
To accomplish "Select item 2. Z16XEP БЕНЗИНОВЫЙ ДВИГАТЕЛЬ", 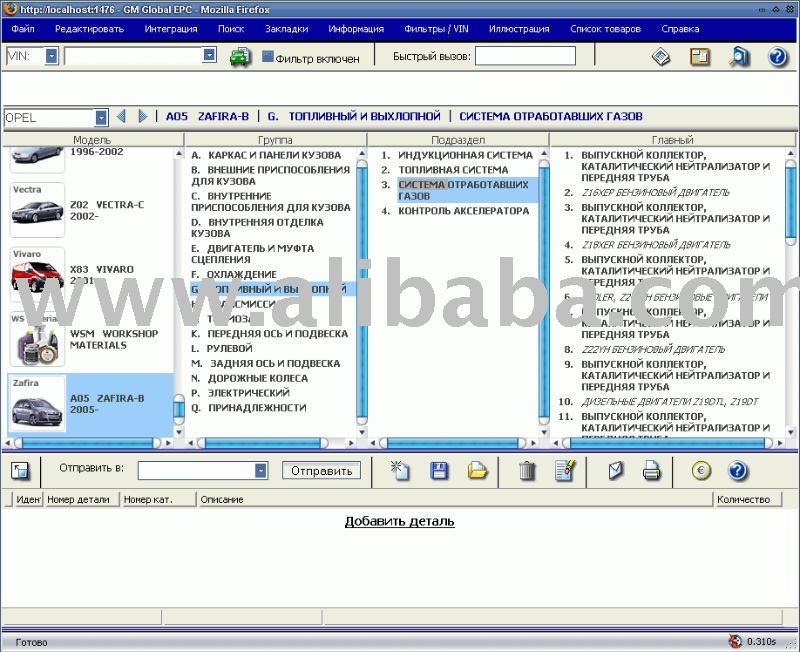I will coord(647,192).
